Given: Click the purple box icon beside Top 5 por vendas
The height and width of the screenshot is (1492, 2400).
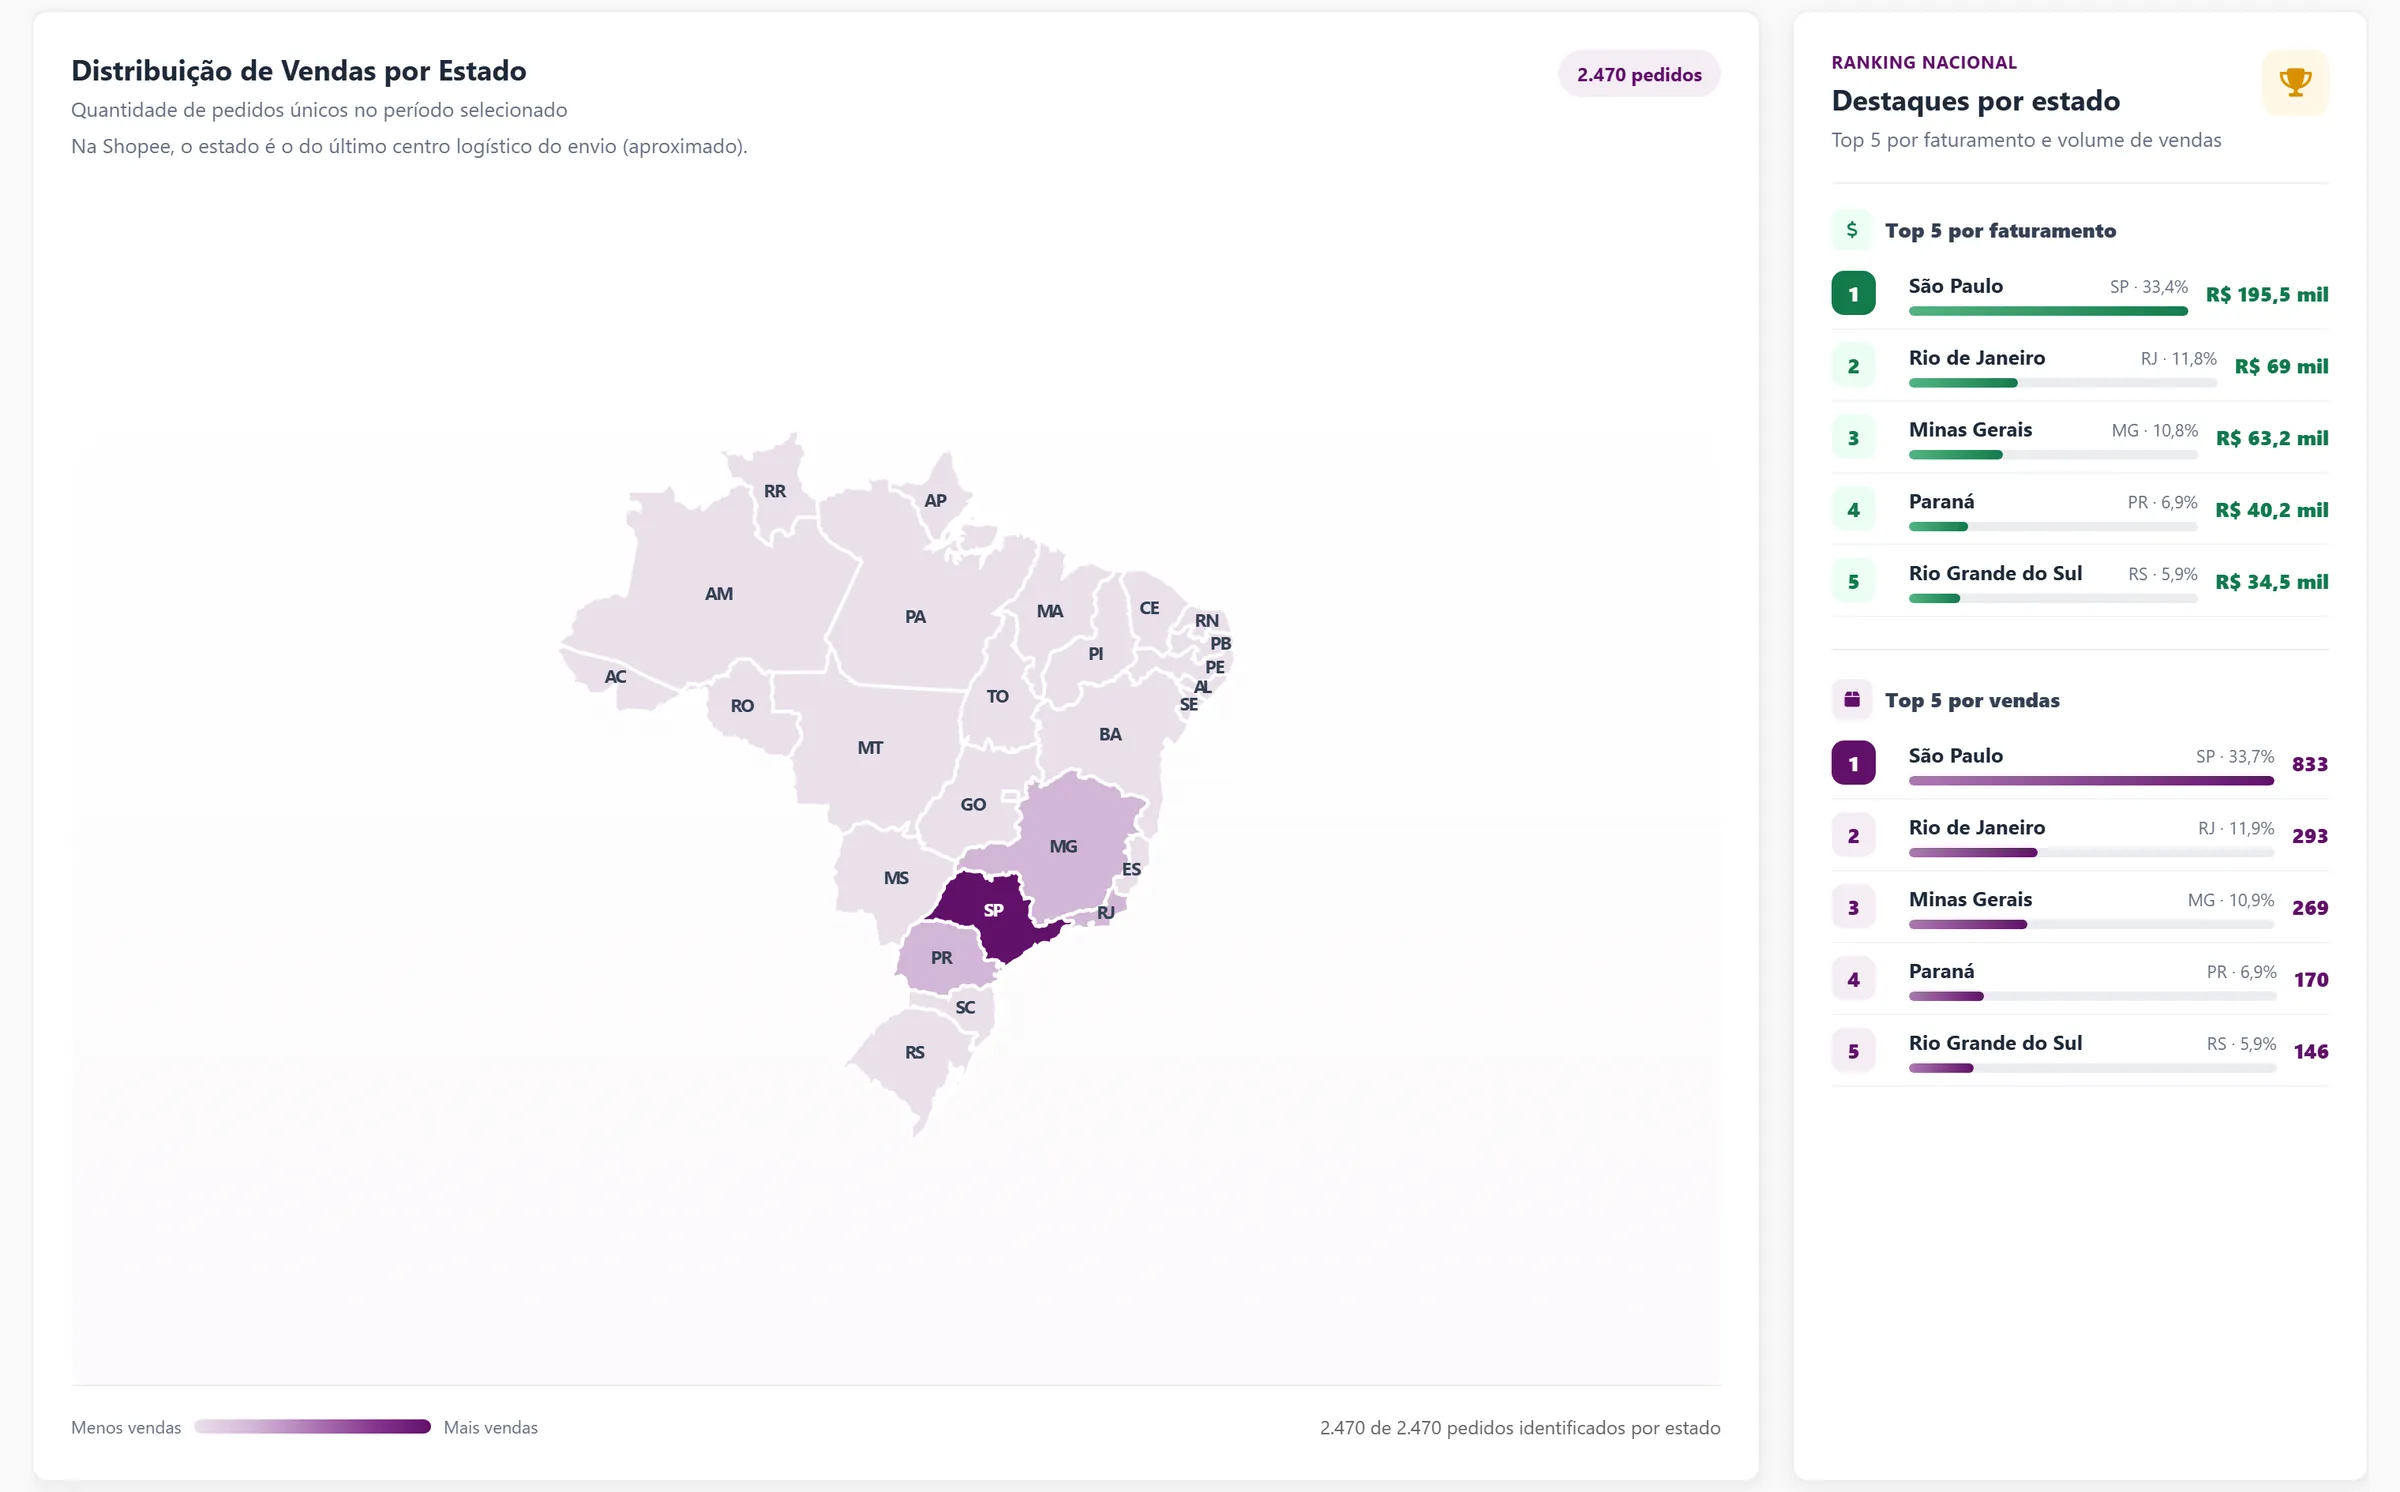Looking at the screenshot, I should pyautogui.click(x=1852, y=700).
